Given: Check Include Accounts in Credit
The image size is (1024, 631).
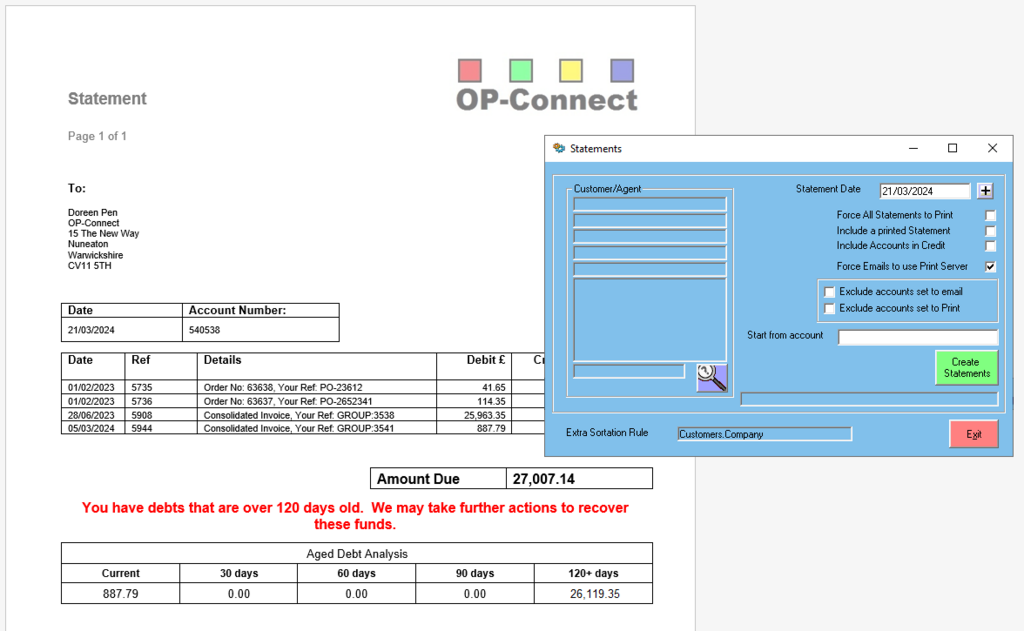Looking at the screenshot, I should [x=991, y=246].
